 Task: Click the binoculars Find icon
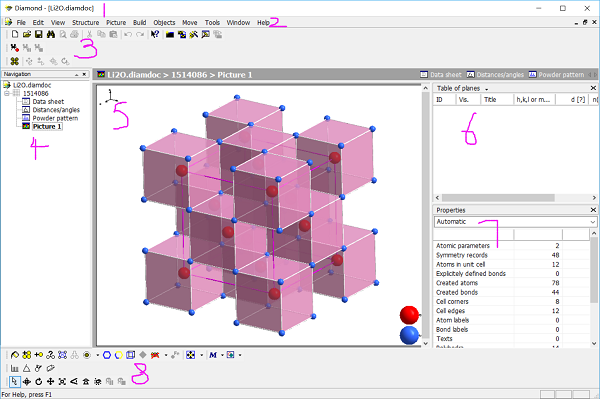pyautogui.click(x=51, y=34)
